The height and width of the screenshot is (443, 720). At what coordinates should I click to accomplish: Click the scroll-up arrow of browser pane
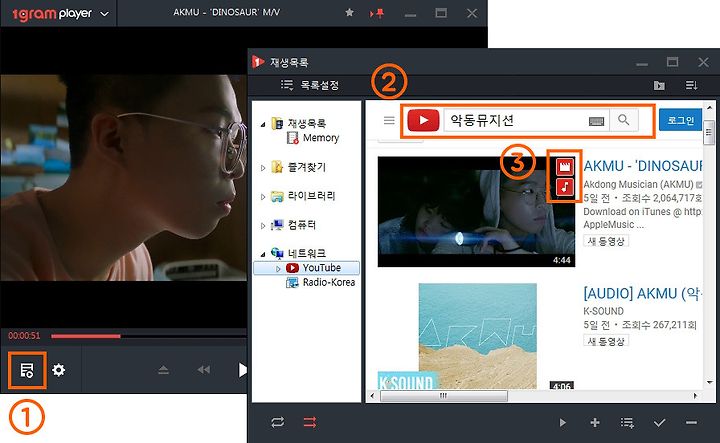(x=709, y=107)
